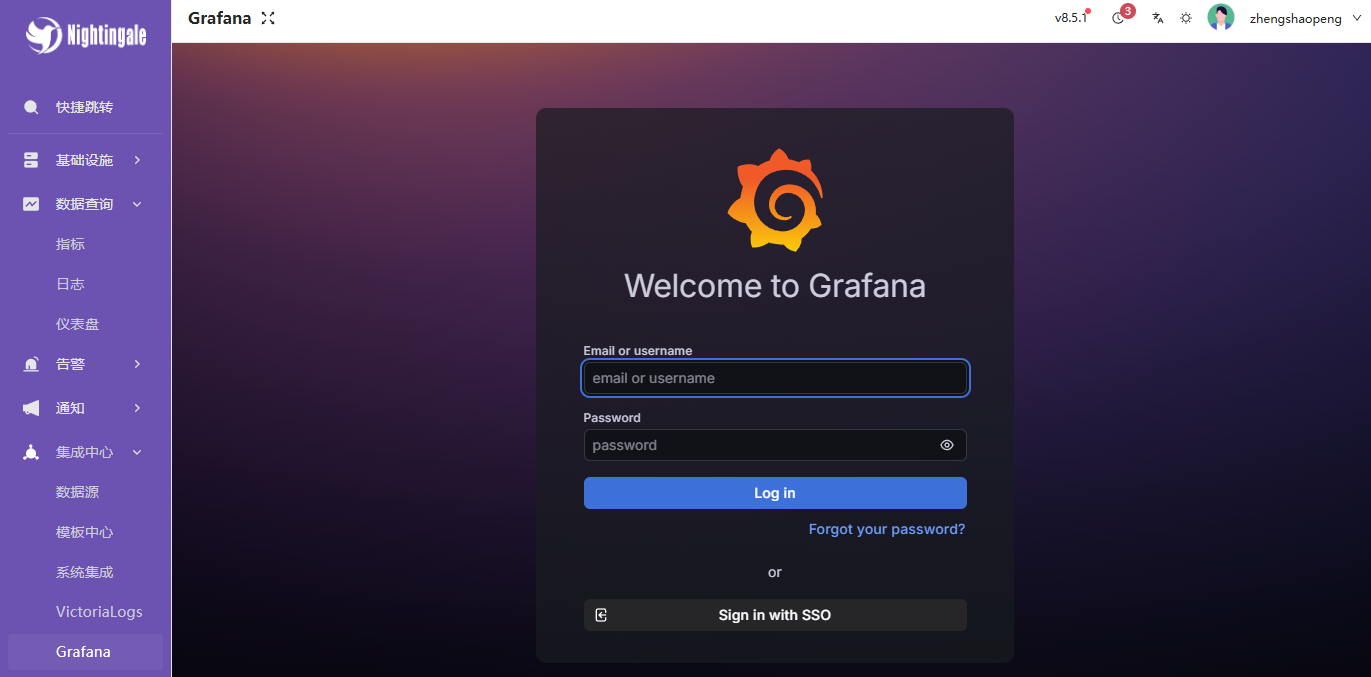This screenshot has width=1371, height=677.
Task: Select the Grafana sidebar menu item
Action: point(85,652)
